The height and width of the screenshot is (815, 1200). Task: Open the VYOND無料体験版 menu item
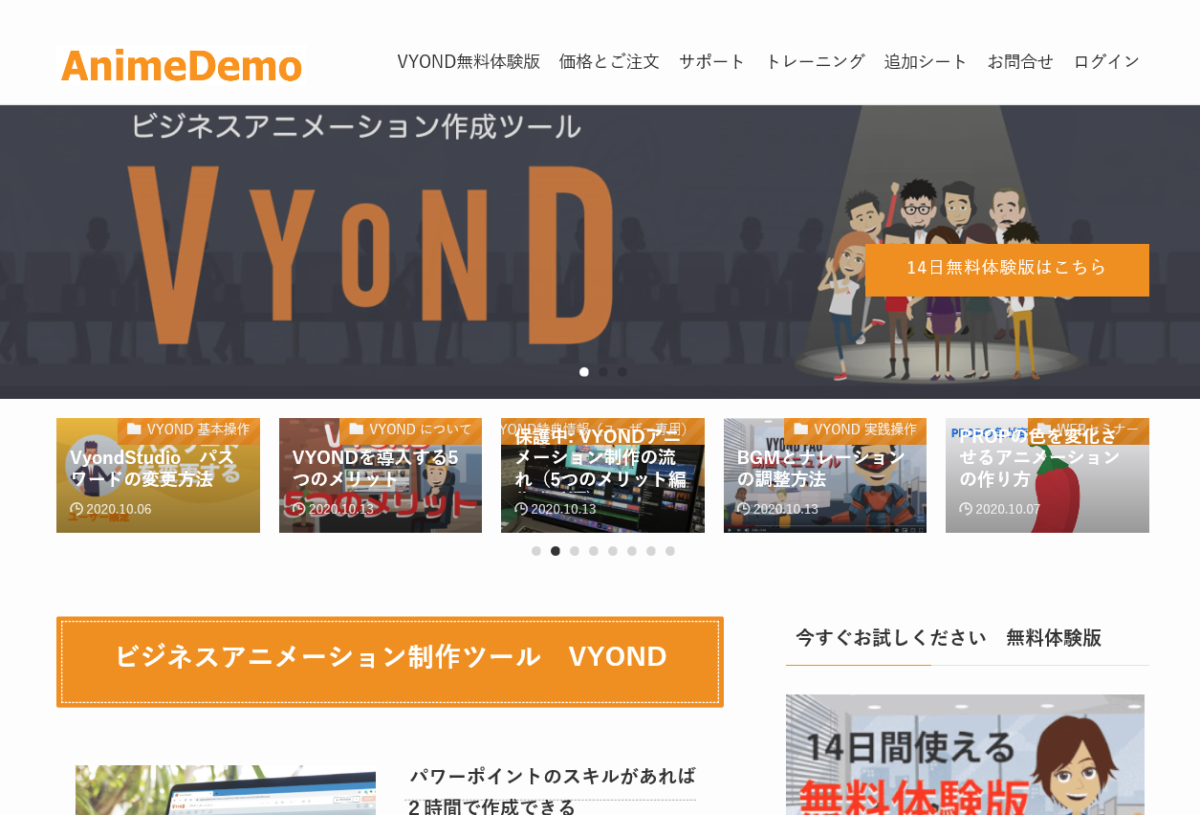pos(468,61)
